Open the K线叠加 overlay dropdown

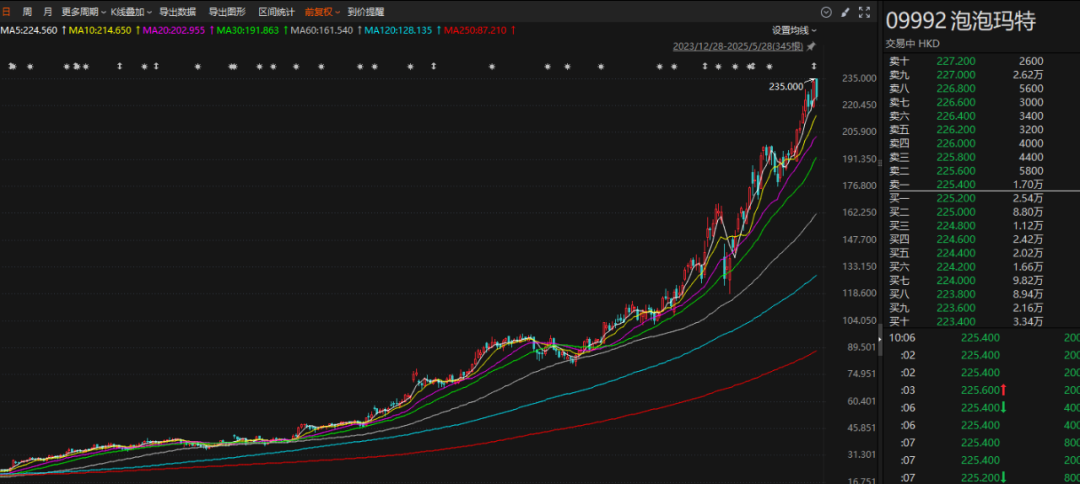[x=131, y=12]
